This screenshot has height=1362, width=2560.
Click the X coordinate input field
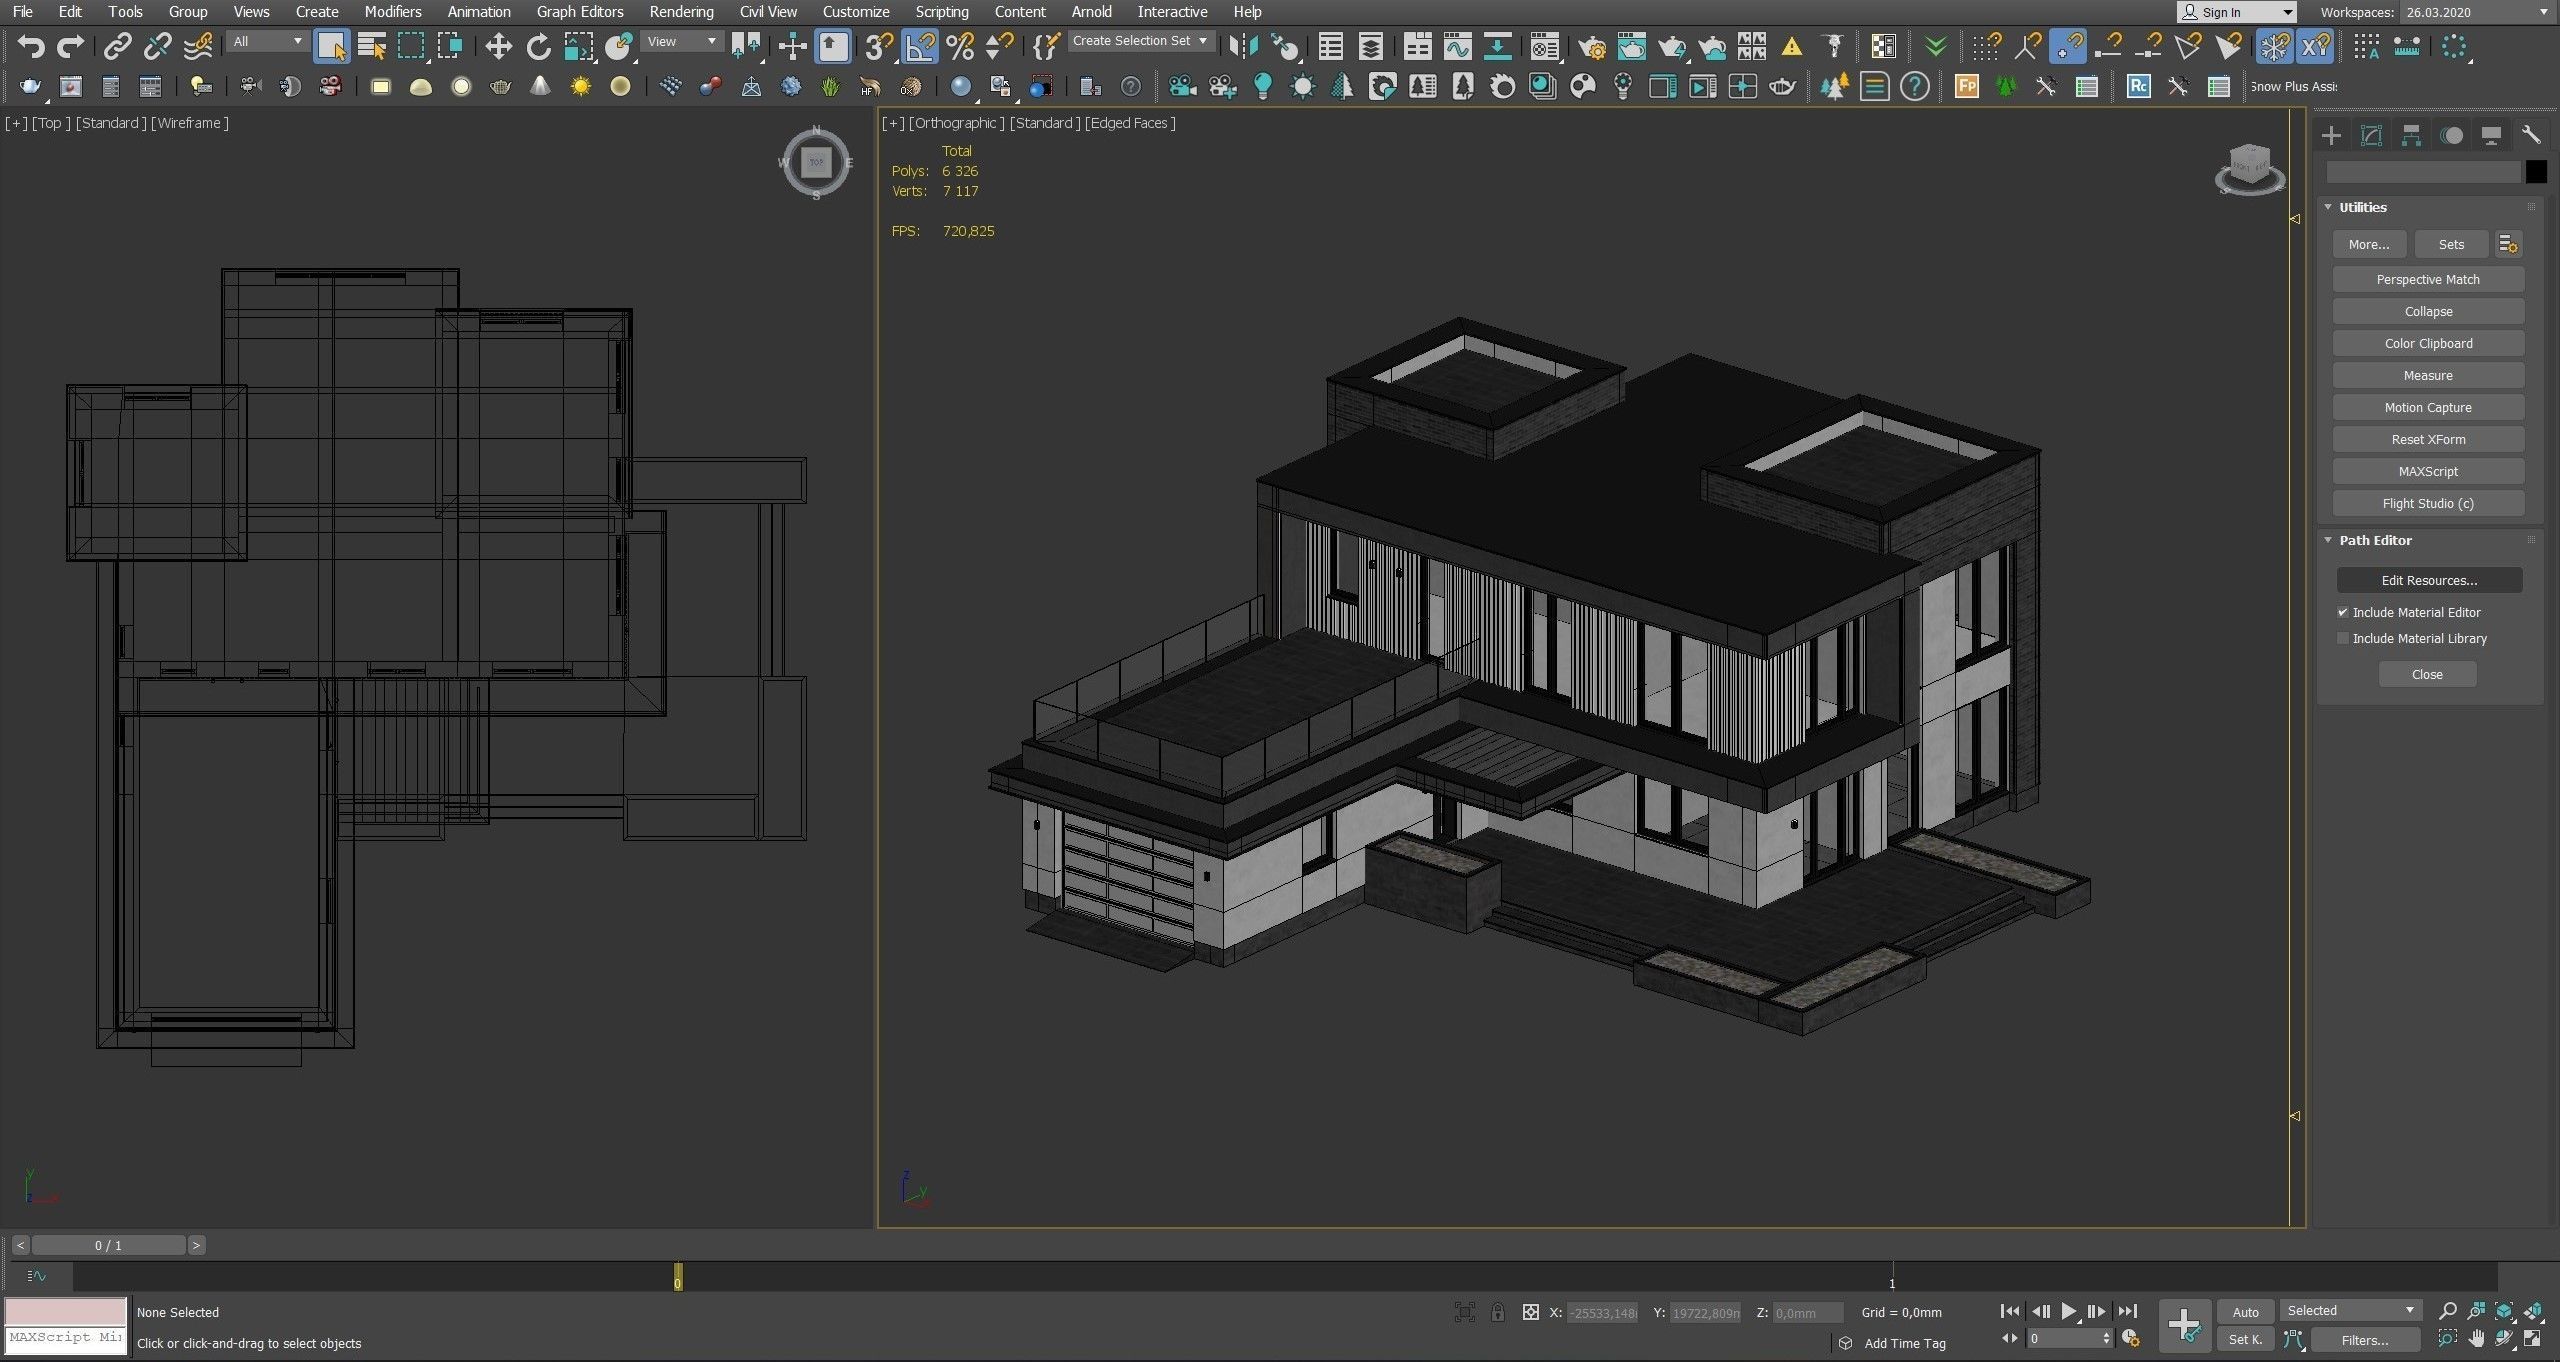(1601, 1312)
